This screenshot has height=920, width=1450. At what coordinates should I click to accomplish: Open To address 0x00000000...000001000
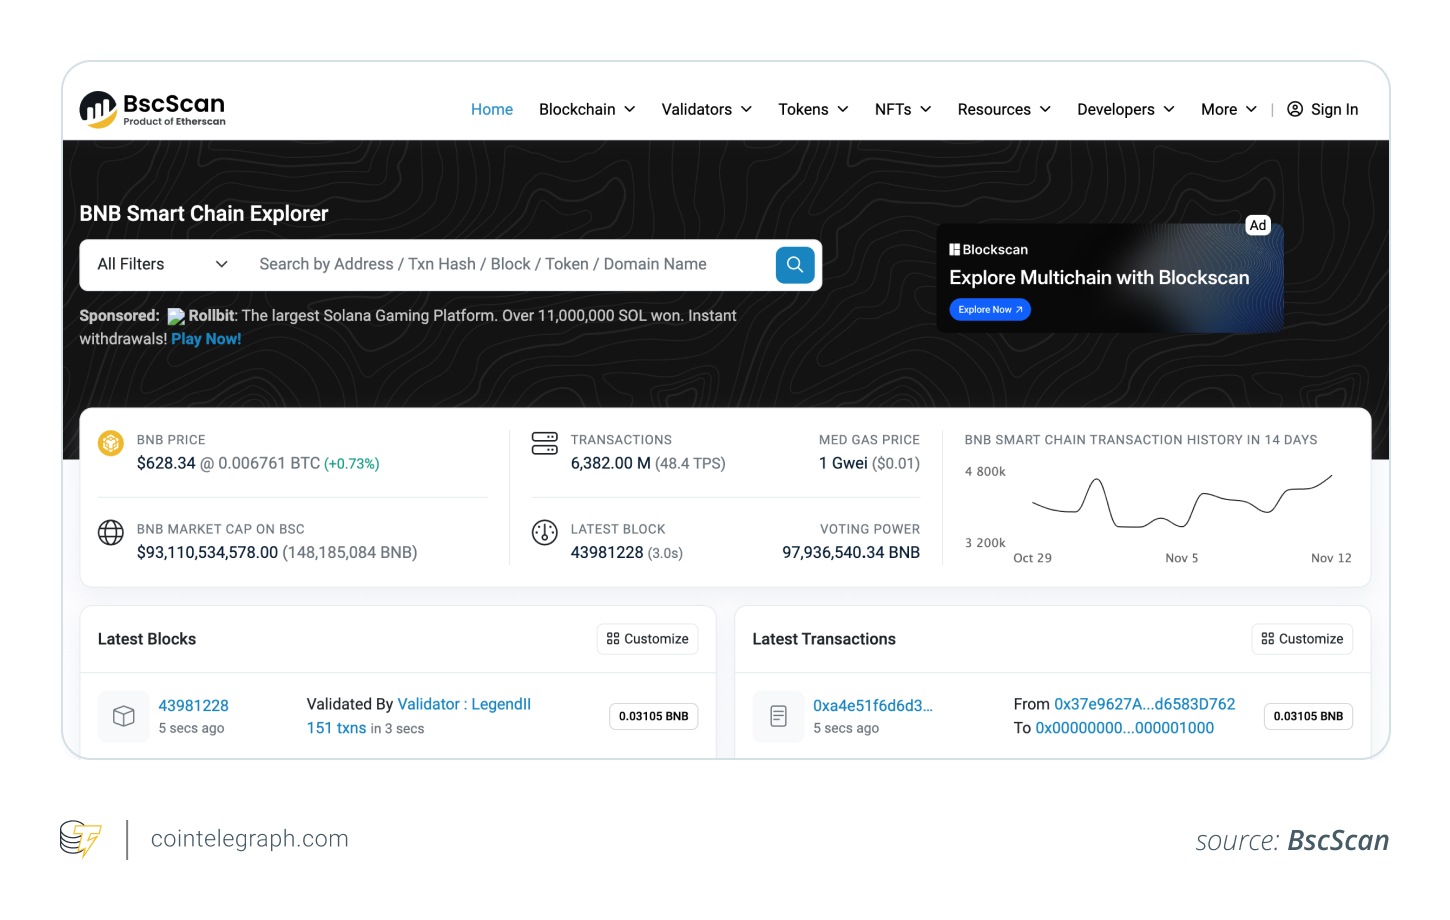[1125, 728]
